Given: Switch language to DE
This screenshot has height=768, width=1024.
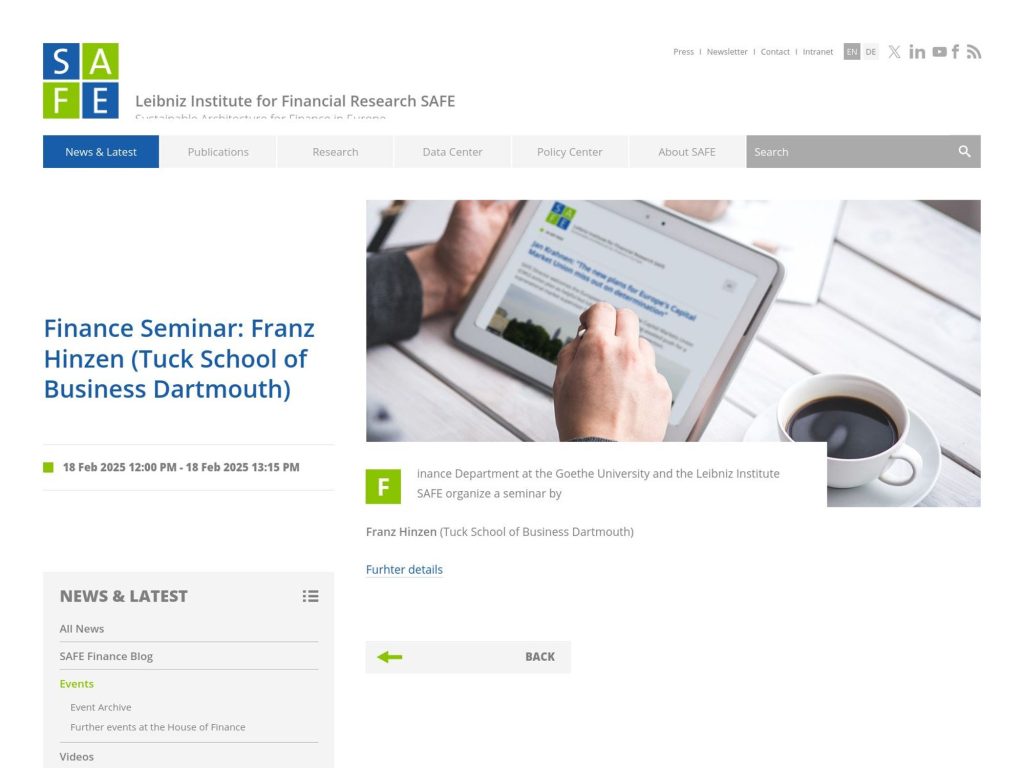Looking at the screenshot, I should pyautogui.click(x=869, y=51).
